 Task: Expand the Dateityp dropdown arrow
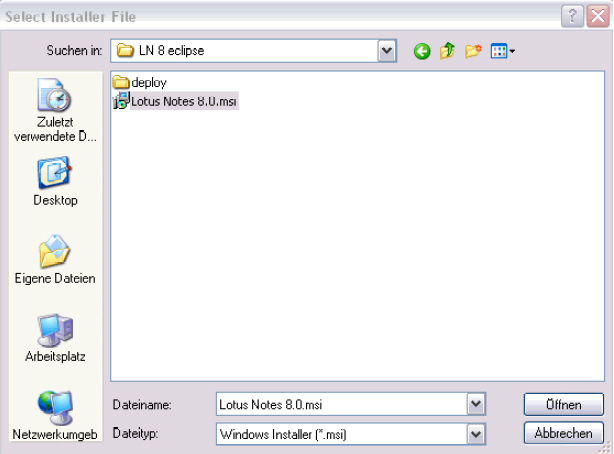tap(476, 434)
